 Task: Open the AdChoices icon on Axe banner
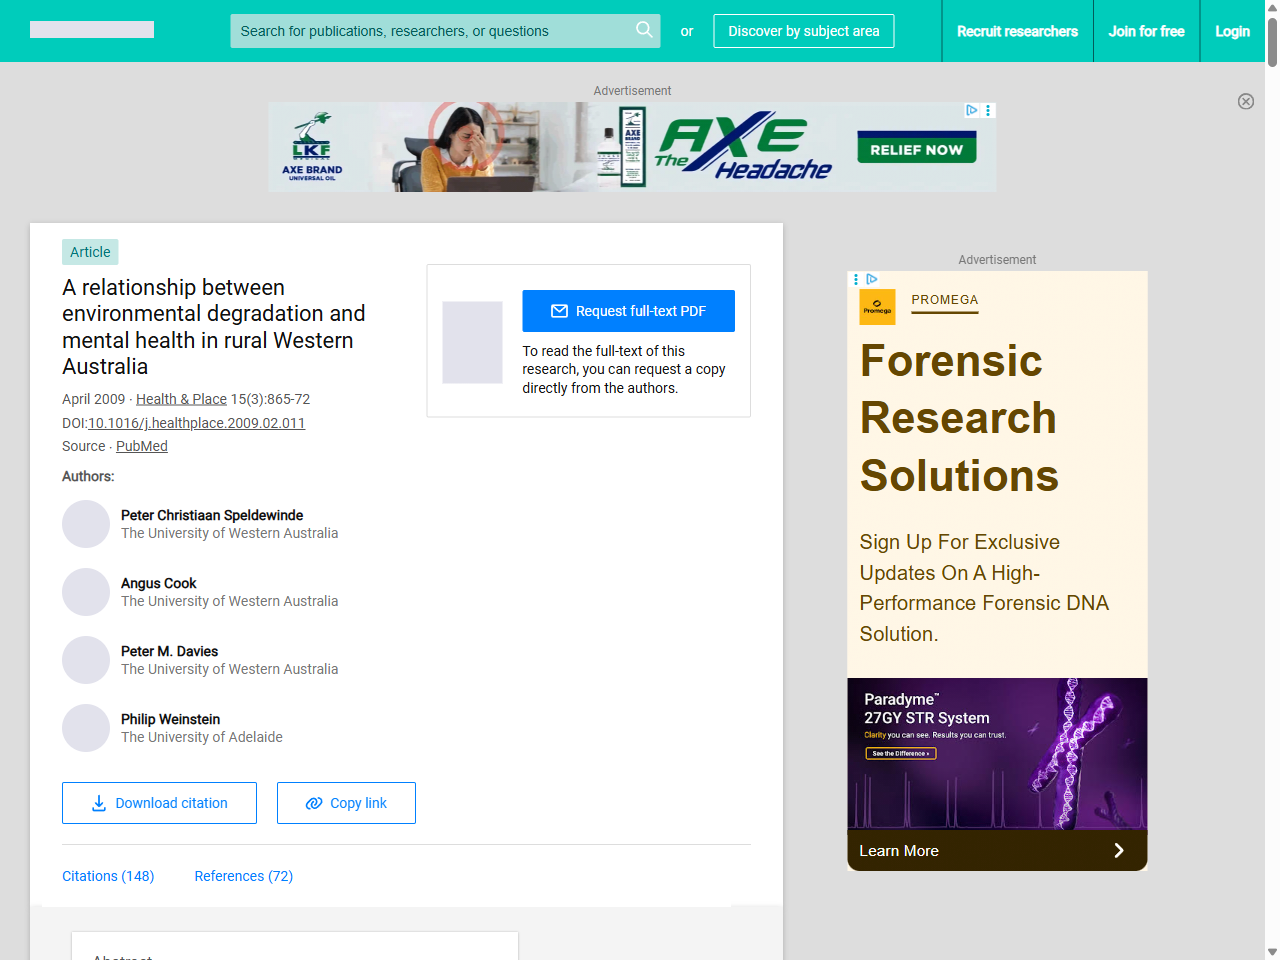(x=971, y=110)
